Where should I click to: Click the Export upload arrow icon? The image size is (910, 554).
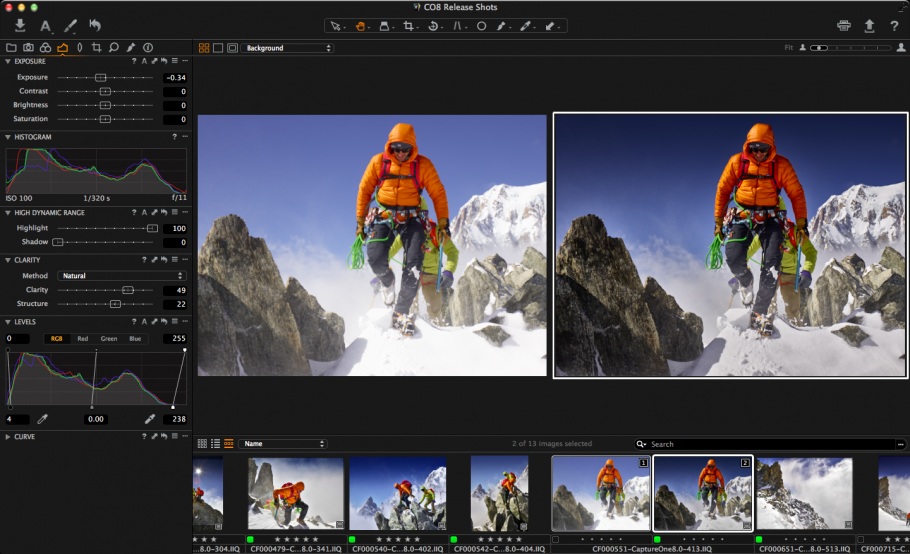(869, 26)
